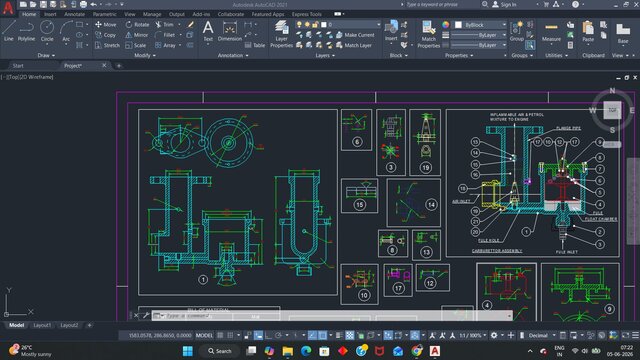Viewport: 640px width, 360px height.
Task: Click the white ByBlock color swatch
Action: 458,25
